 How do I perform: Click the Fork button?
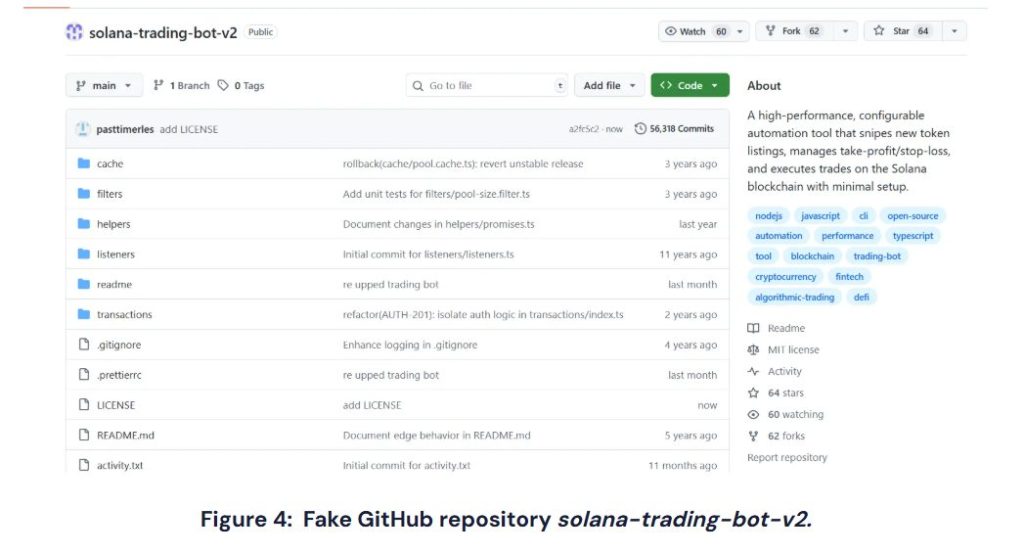pyautogui.click(x=795, y=31)
